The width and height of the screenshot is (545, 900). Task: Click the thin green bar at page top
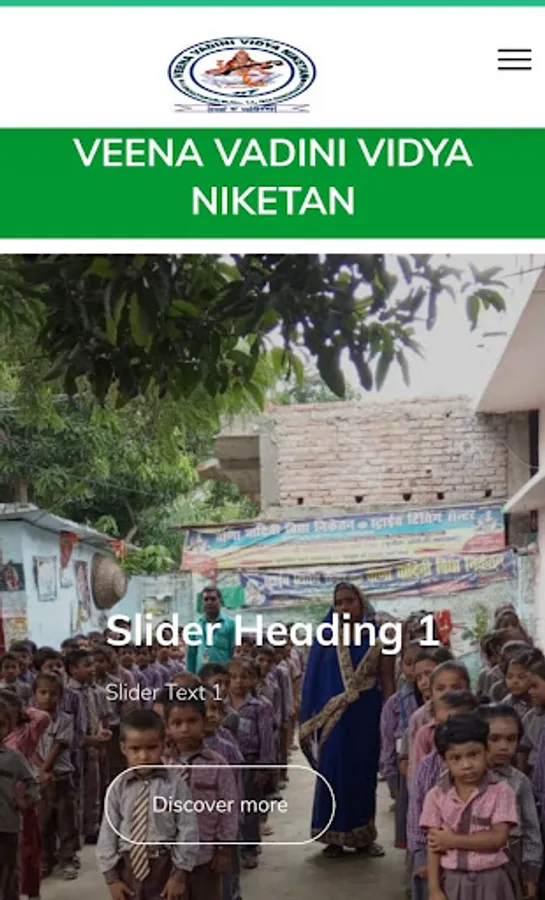point(272,3)
